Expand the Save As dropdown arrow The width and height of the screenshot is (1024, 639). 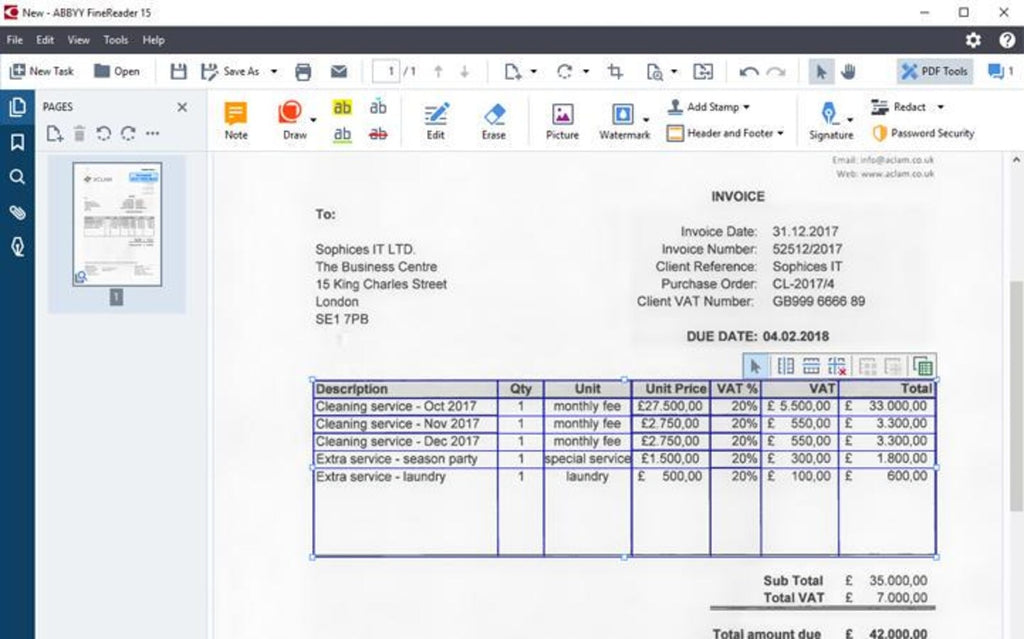(x=274, y=71)
